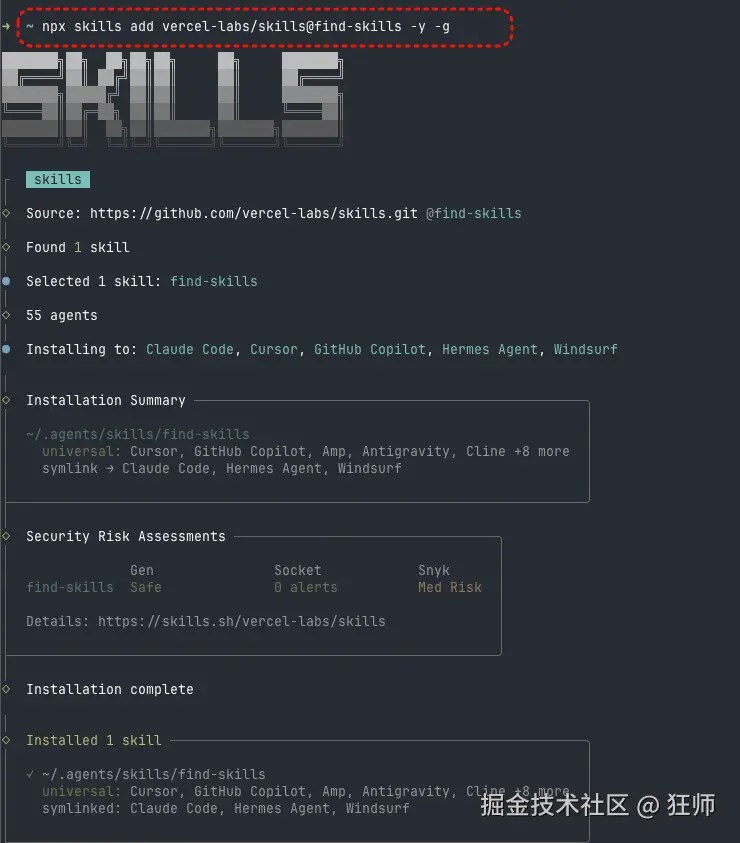Click the '0 alerts' value under Socket

pyautogui.click(x=305, y=587)
